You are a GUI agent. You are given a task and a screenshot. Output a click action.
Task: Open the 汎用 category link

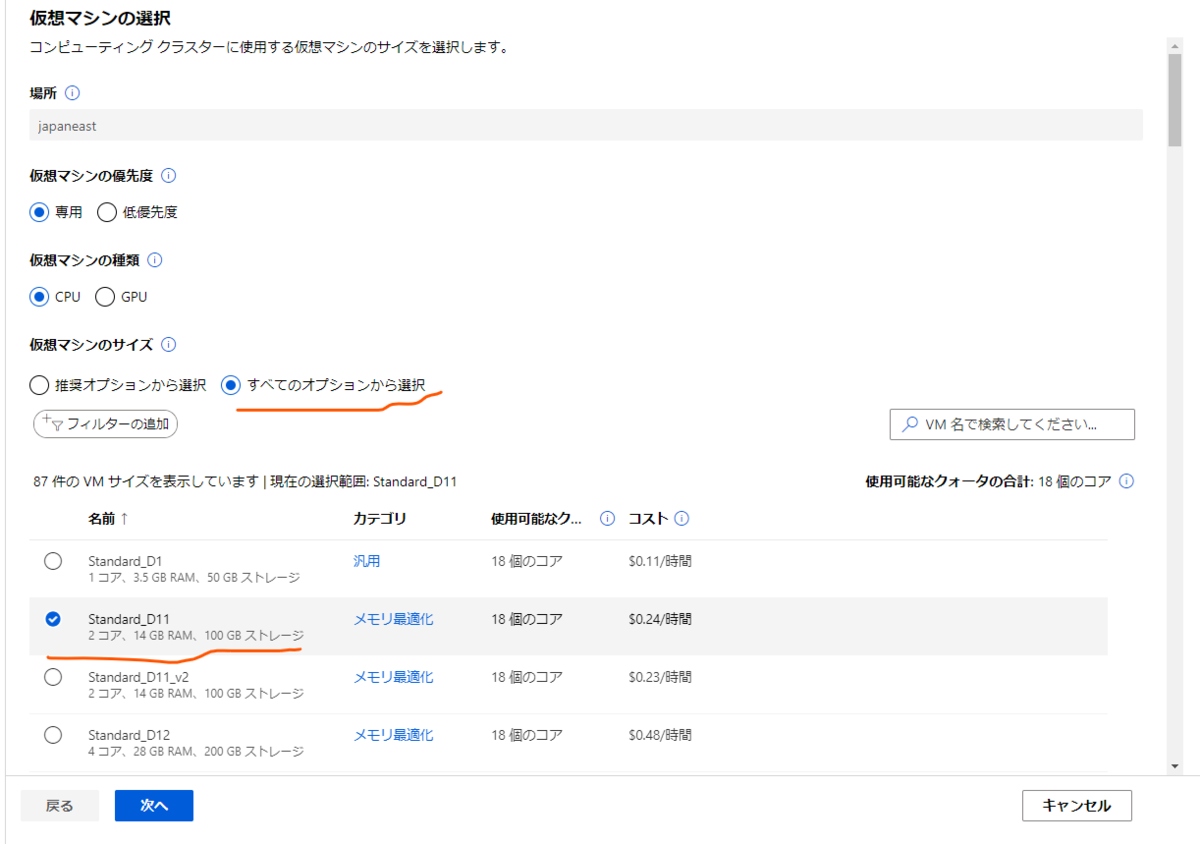(366, 561)
